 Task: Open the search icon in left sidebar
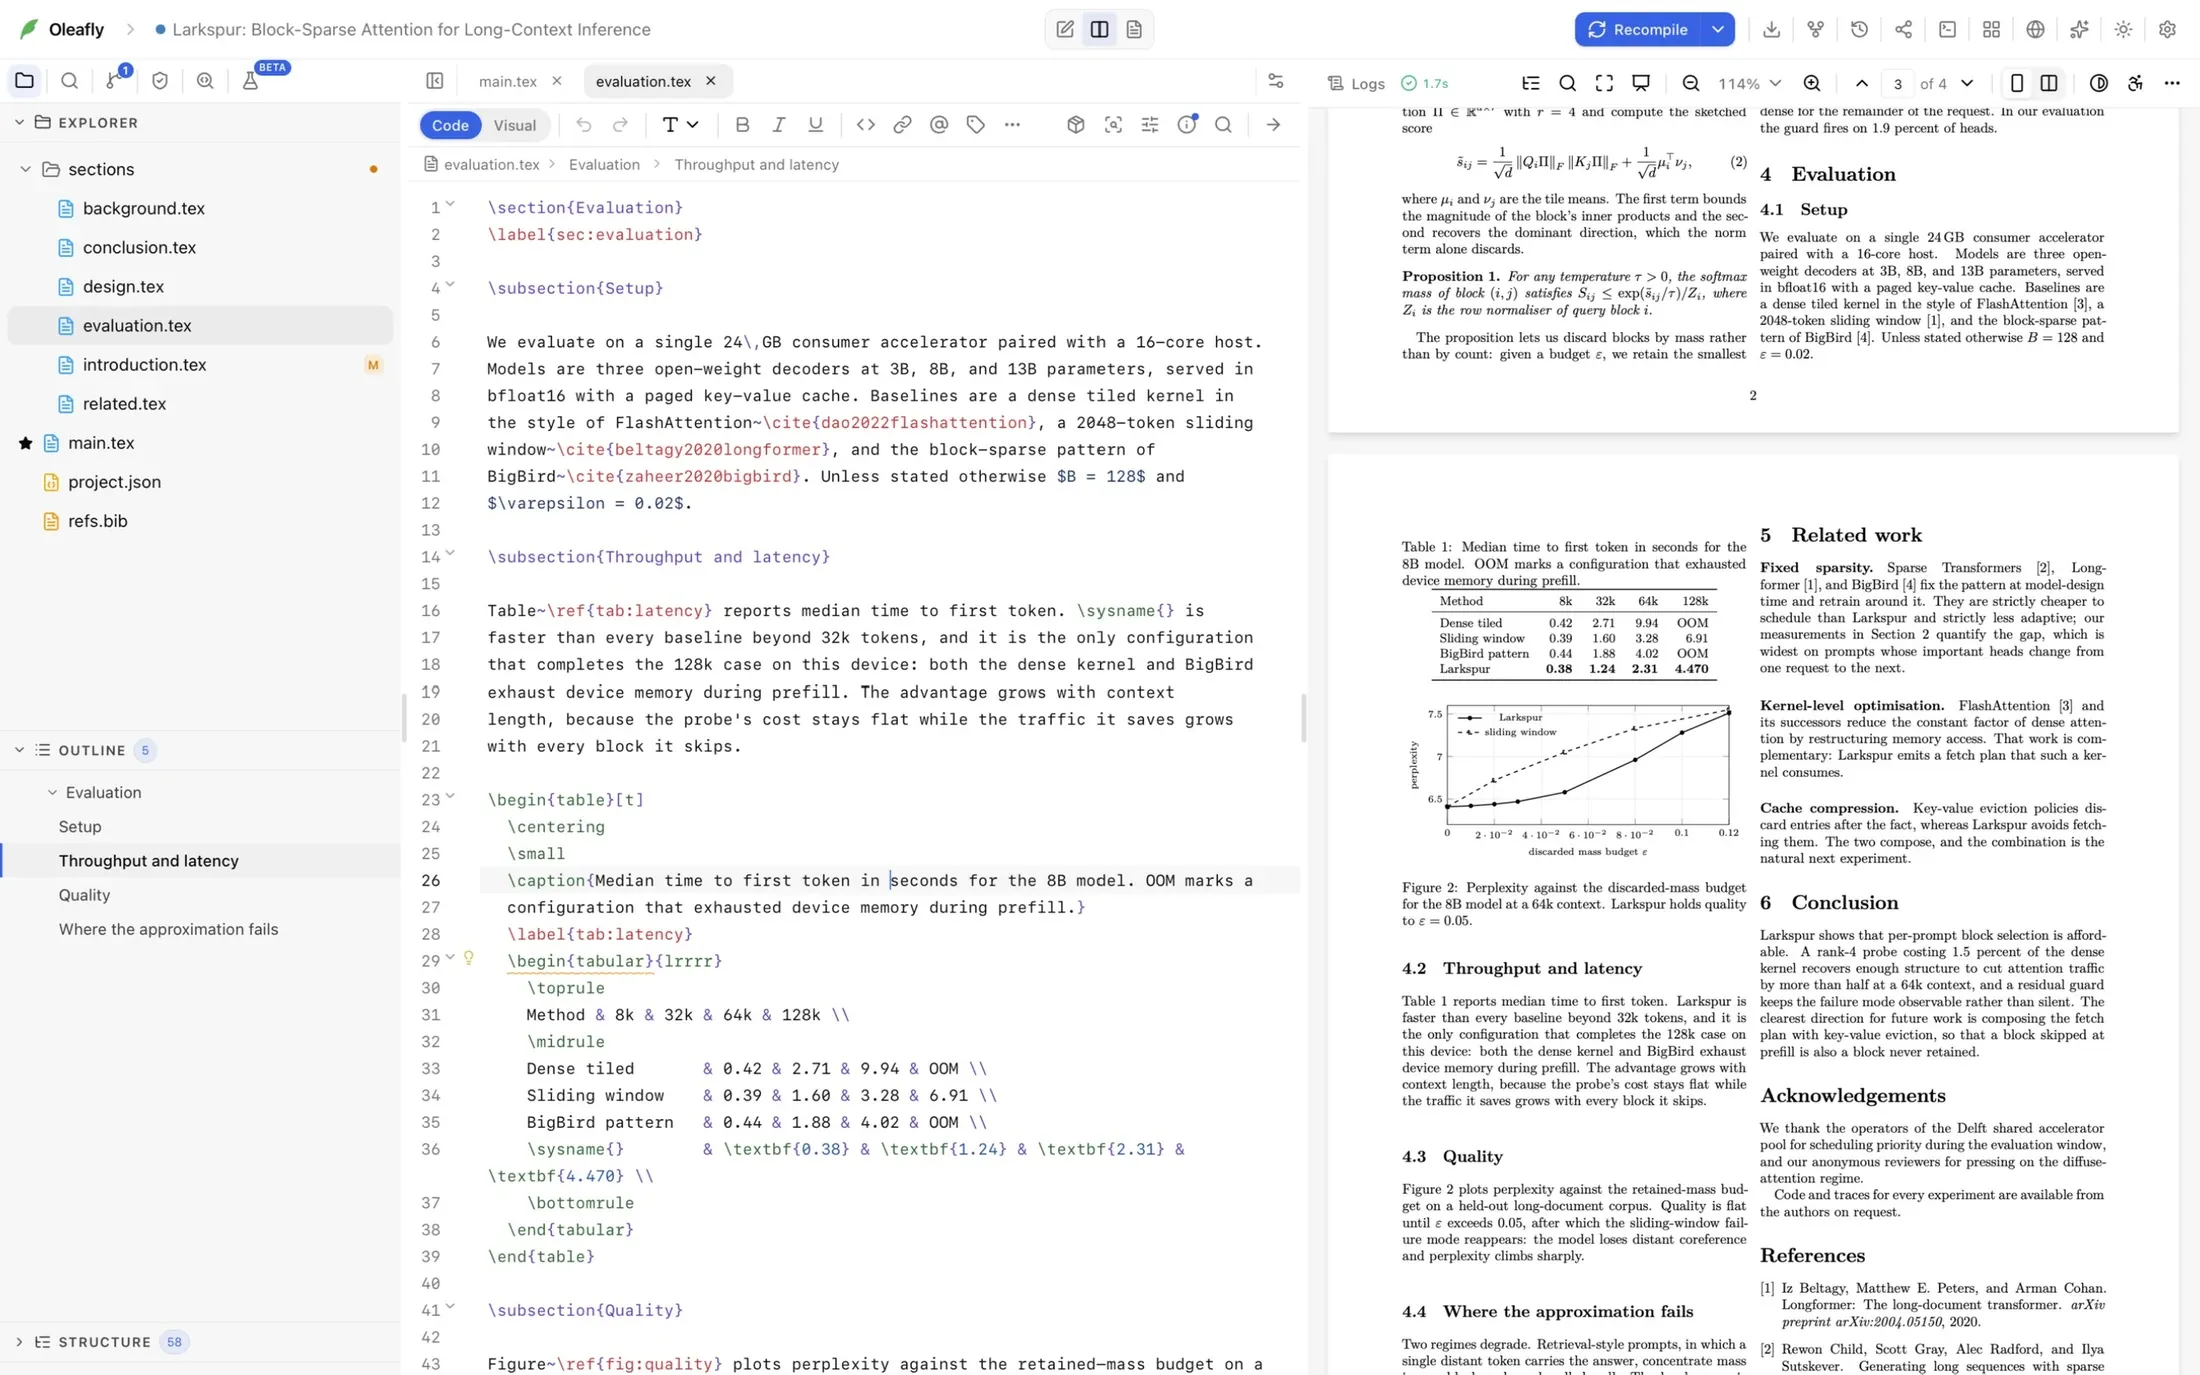click(69, 80)
